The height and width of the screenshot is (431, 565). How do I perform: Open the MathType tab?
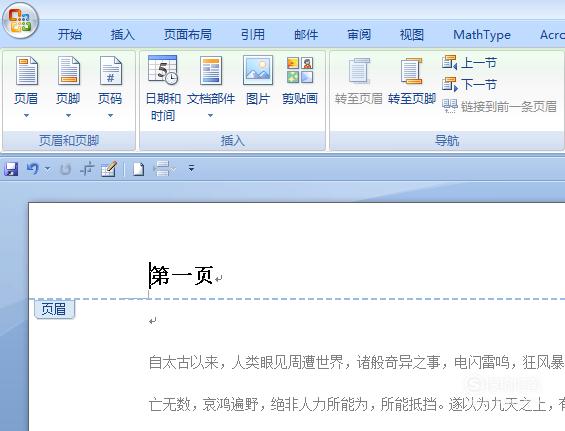482,35
